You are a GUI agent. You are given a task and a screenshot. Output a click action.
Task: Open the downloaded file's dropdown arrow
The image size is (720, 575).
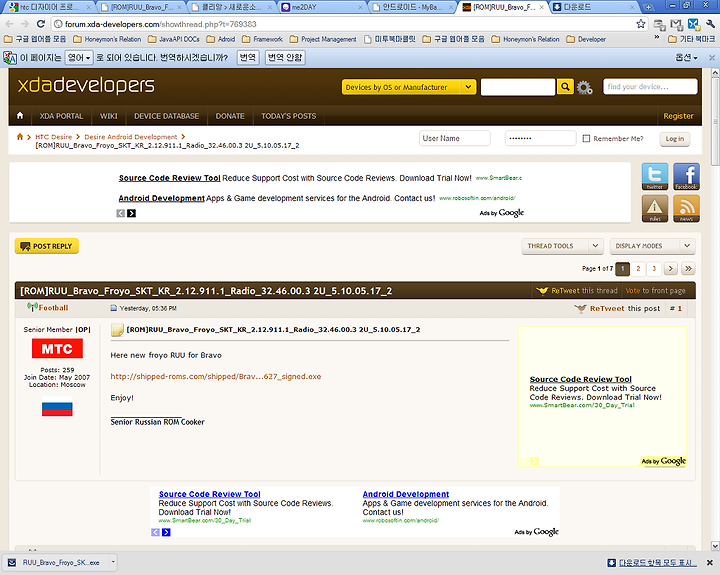(x=112, y=562)
